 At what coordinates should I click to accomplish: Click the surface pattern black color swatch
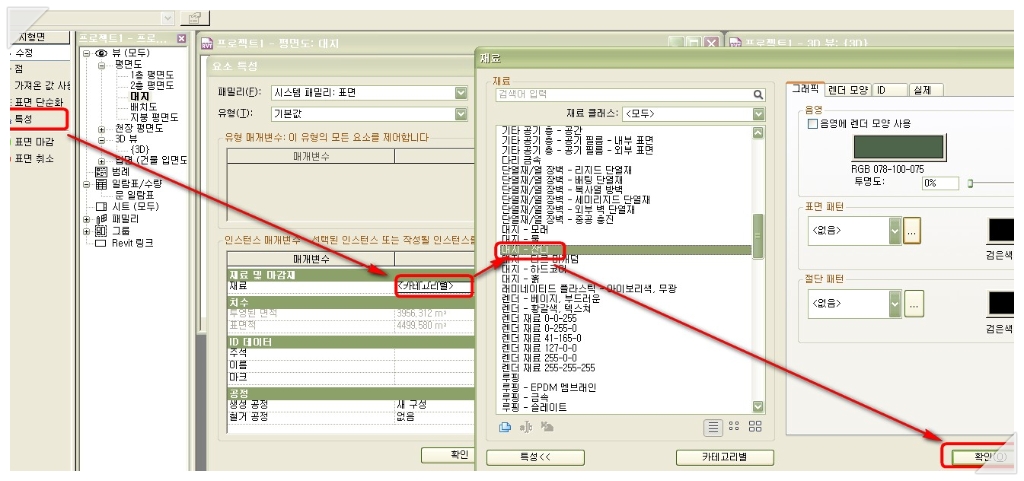1001,231
